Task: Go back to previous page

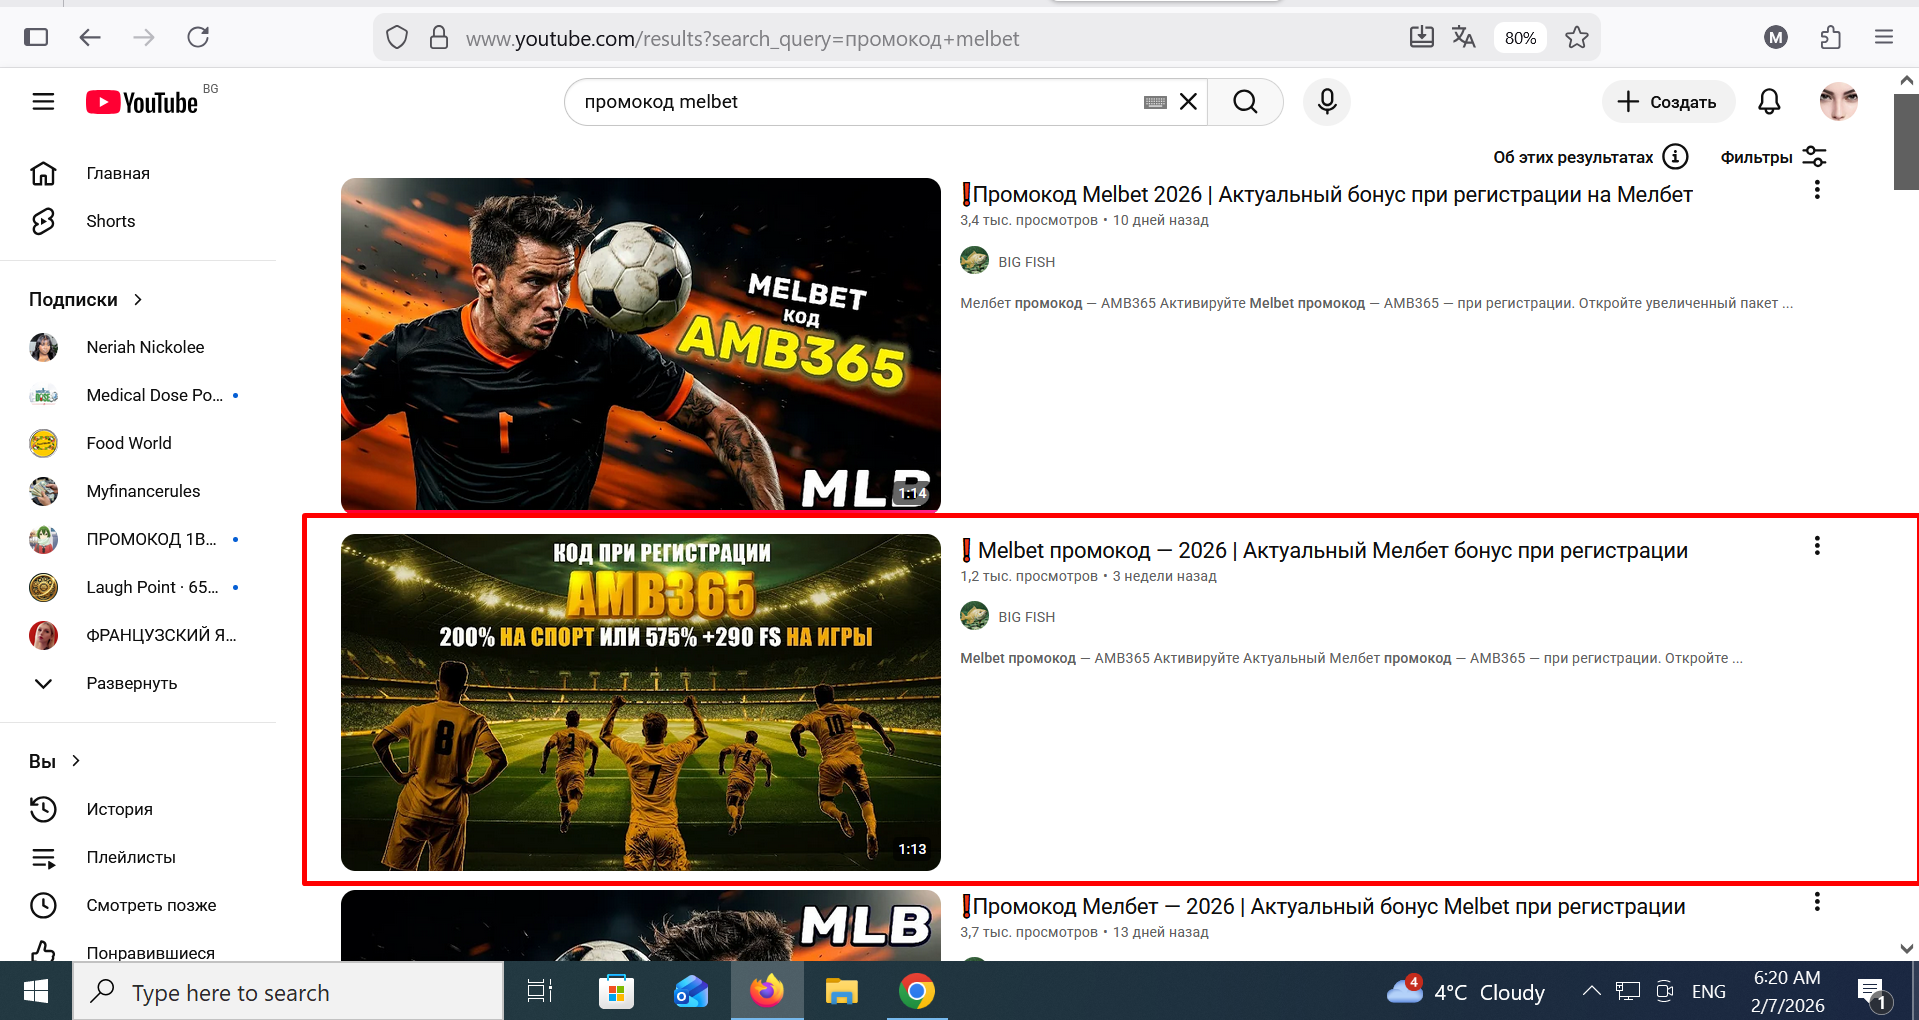Action: [90, 37]
